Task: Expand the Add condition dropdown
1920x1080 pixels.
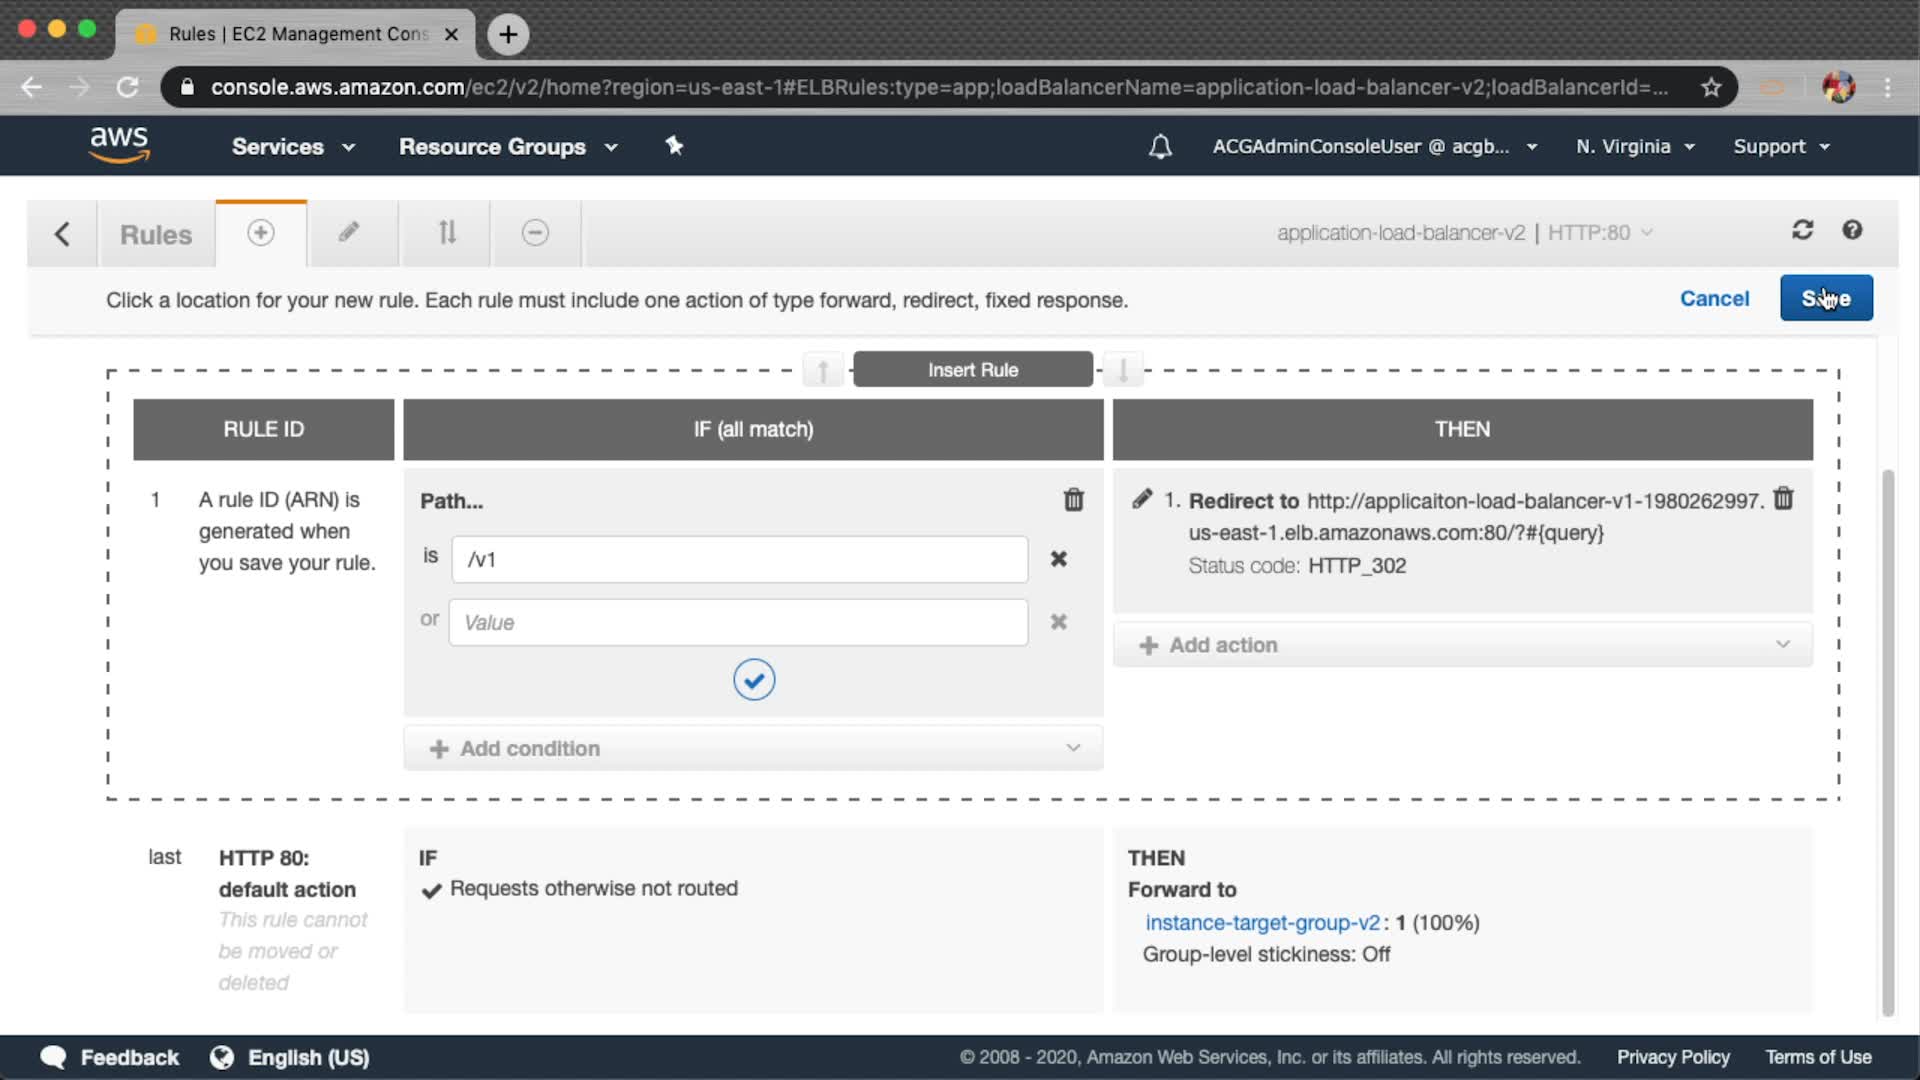Action: coord(753,748)
